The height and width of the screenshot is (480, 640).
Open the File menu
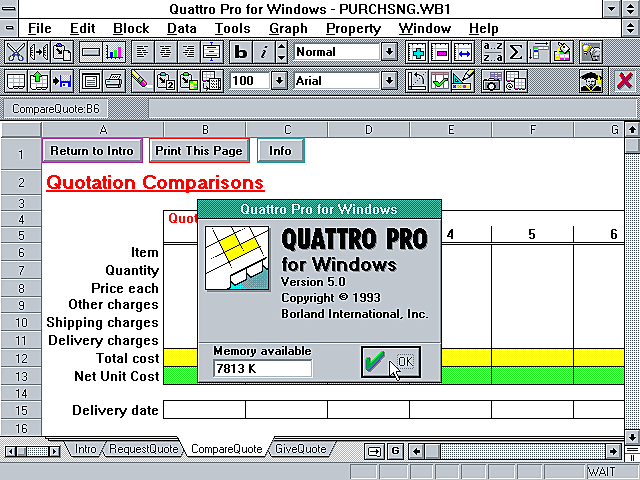click(40, 29)
